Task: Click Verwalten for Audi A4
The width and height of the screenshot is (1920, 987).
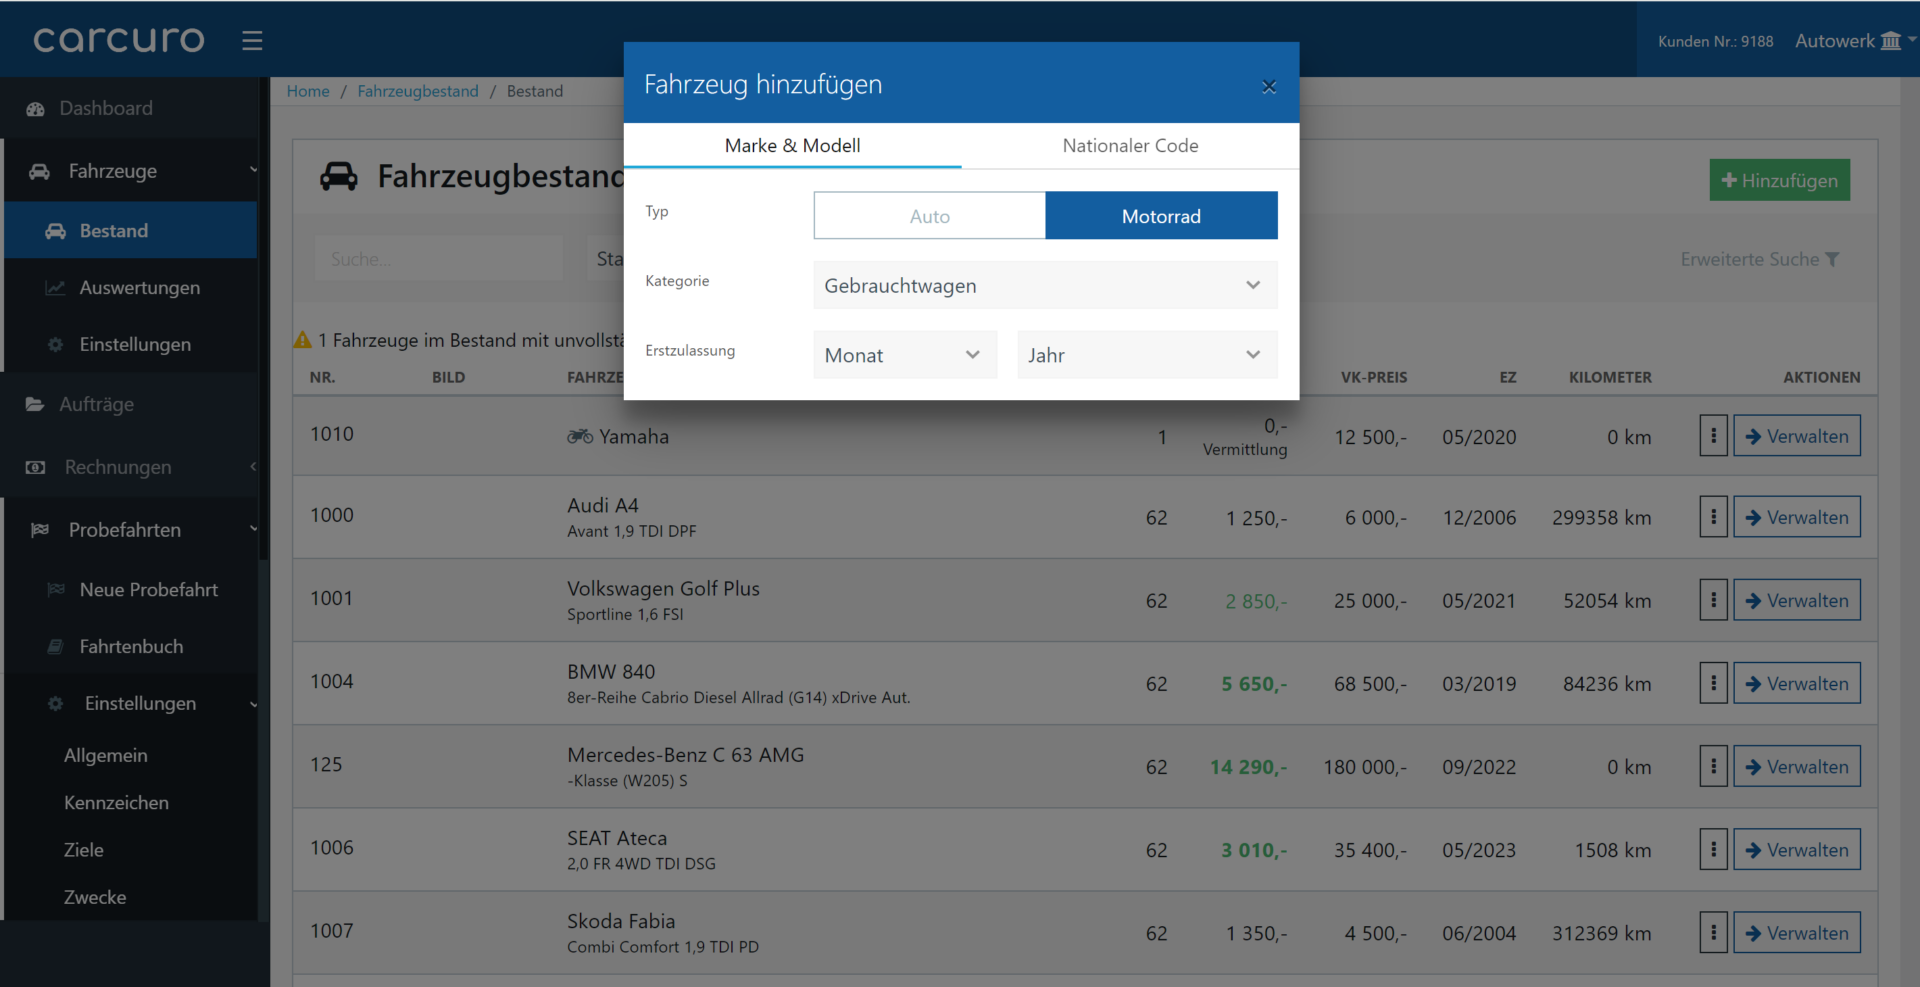Action: pyautogui.click(x=1796, y=517)
